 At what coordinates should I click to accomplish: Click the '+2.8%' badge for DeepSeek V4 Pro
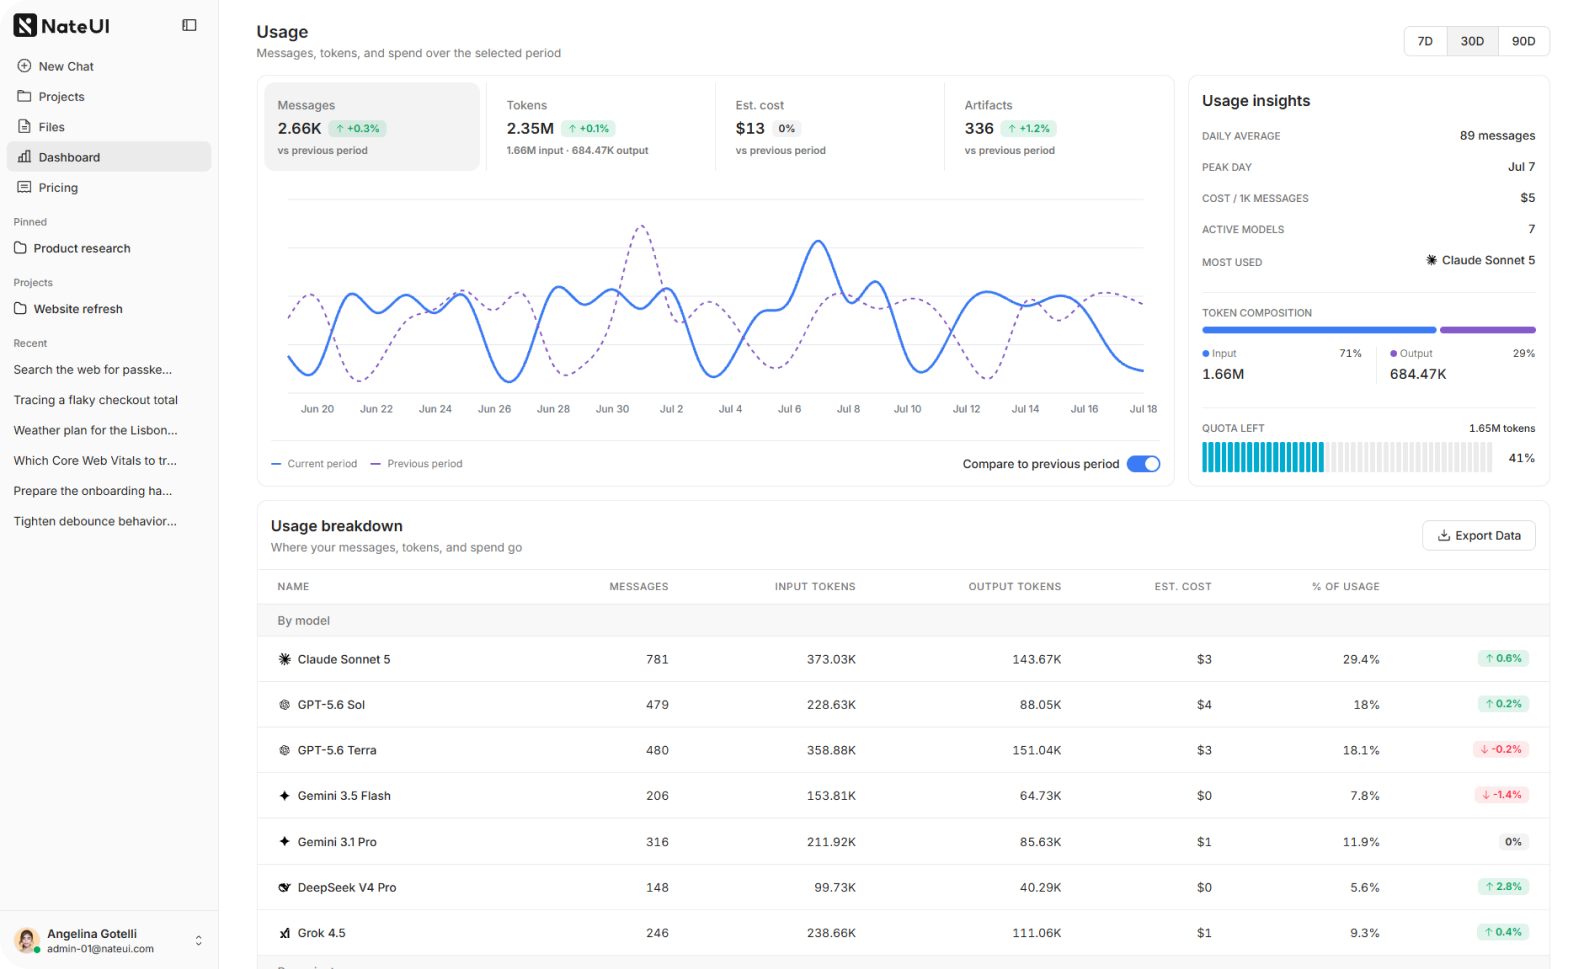click(1503, 888)
